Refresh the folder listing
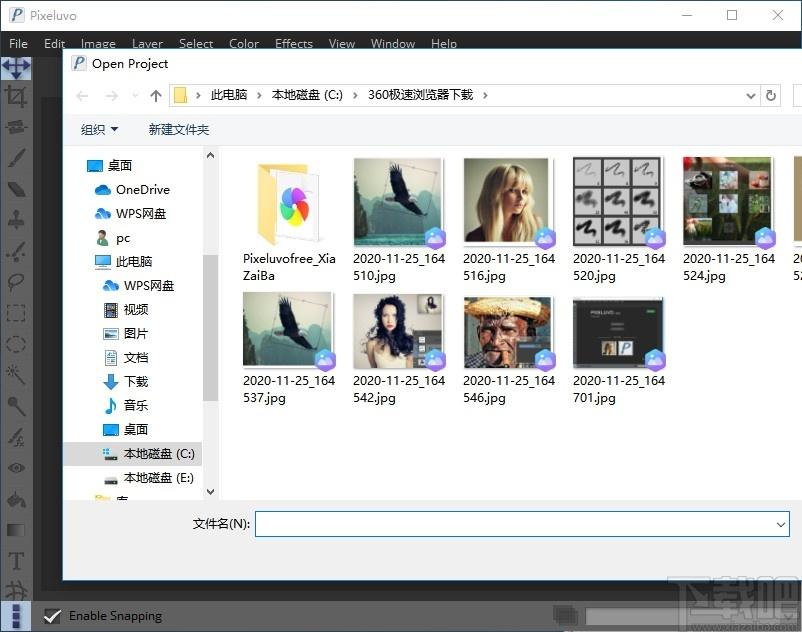 point(770,96)
